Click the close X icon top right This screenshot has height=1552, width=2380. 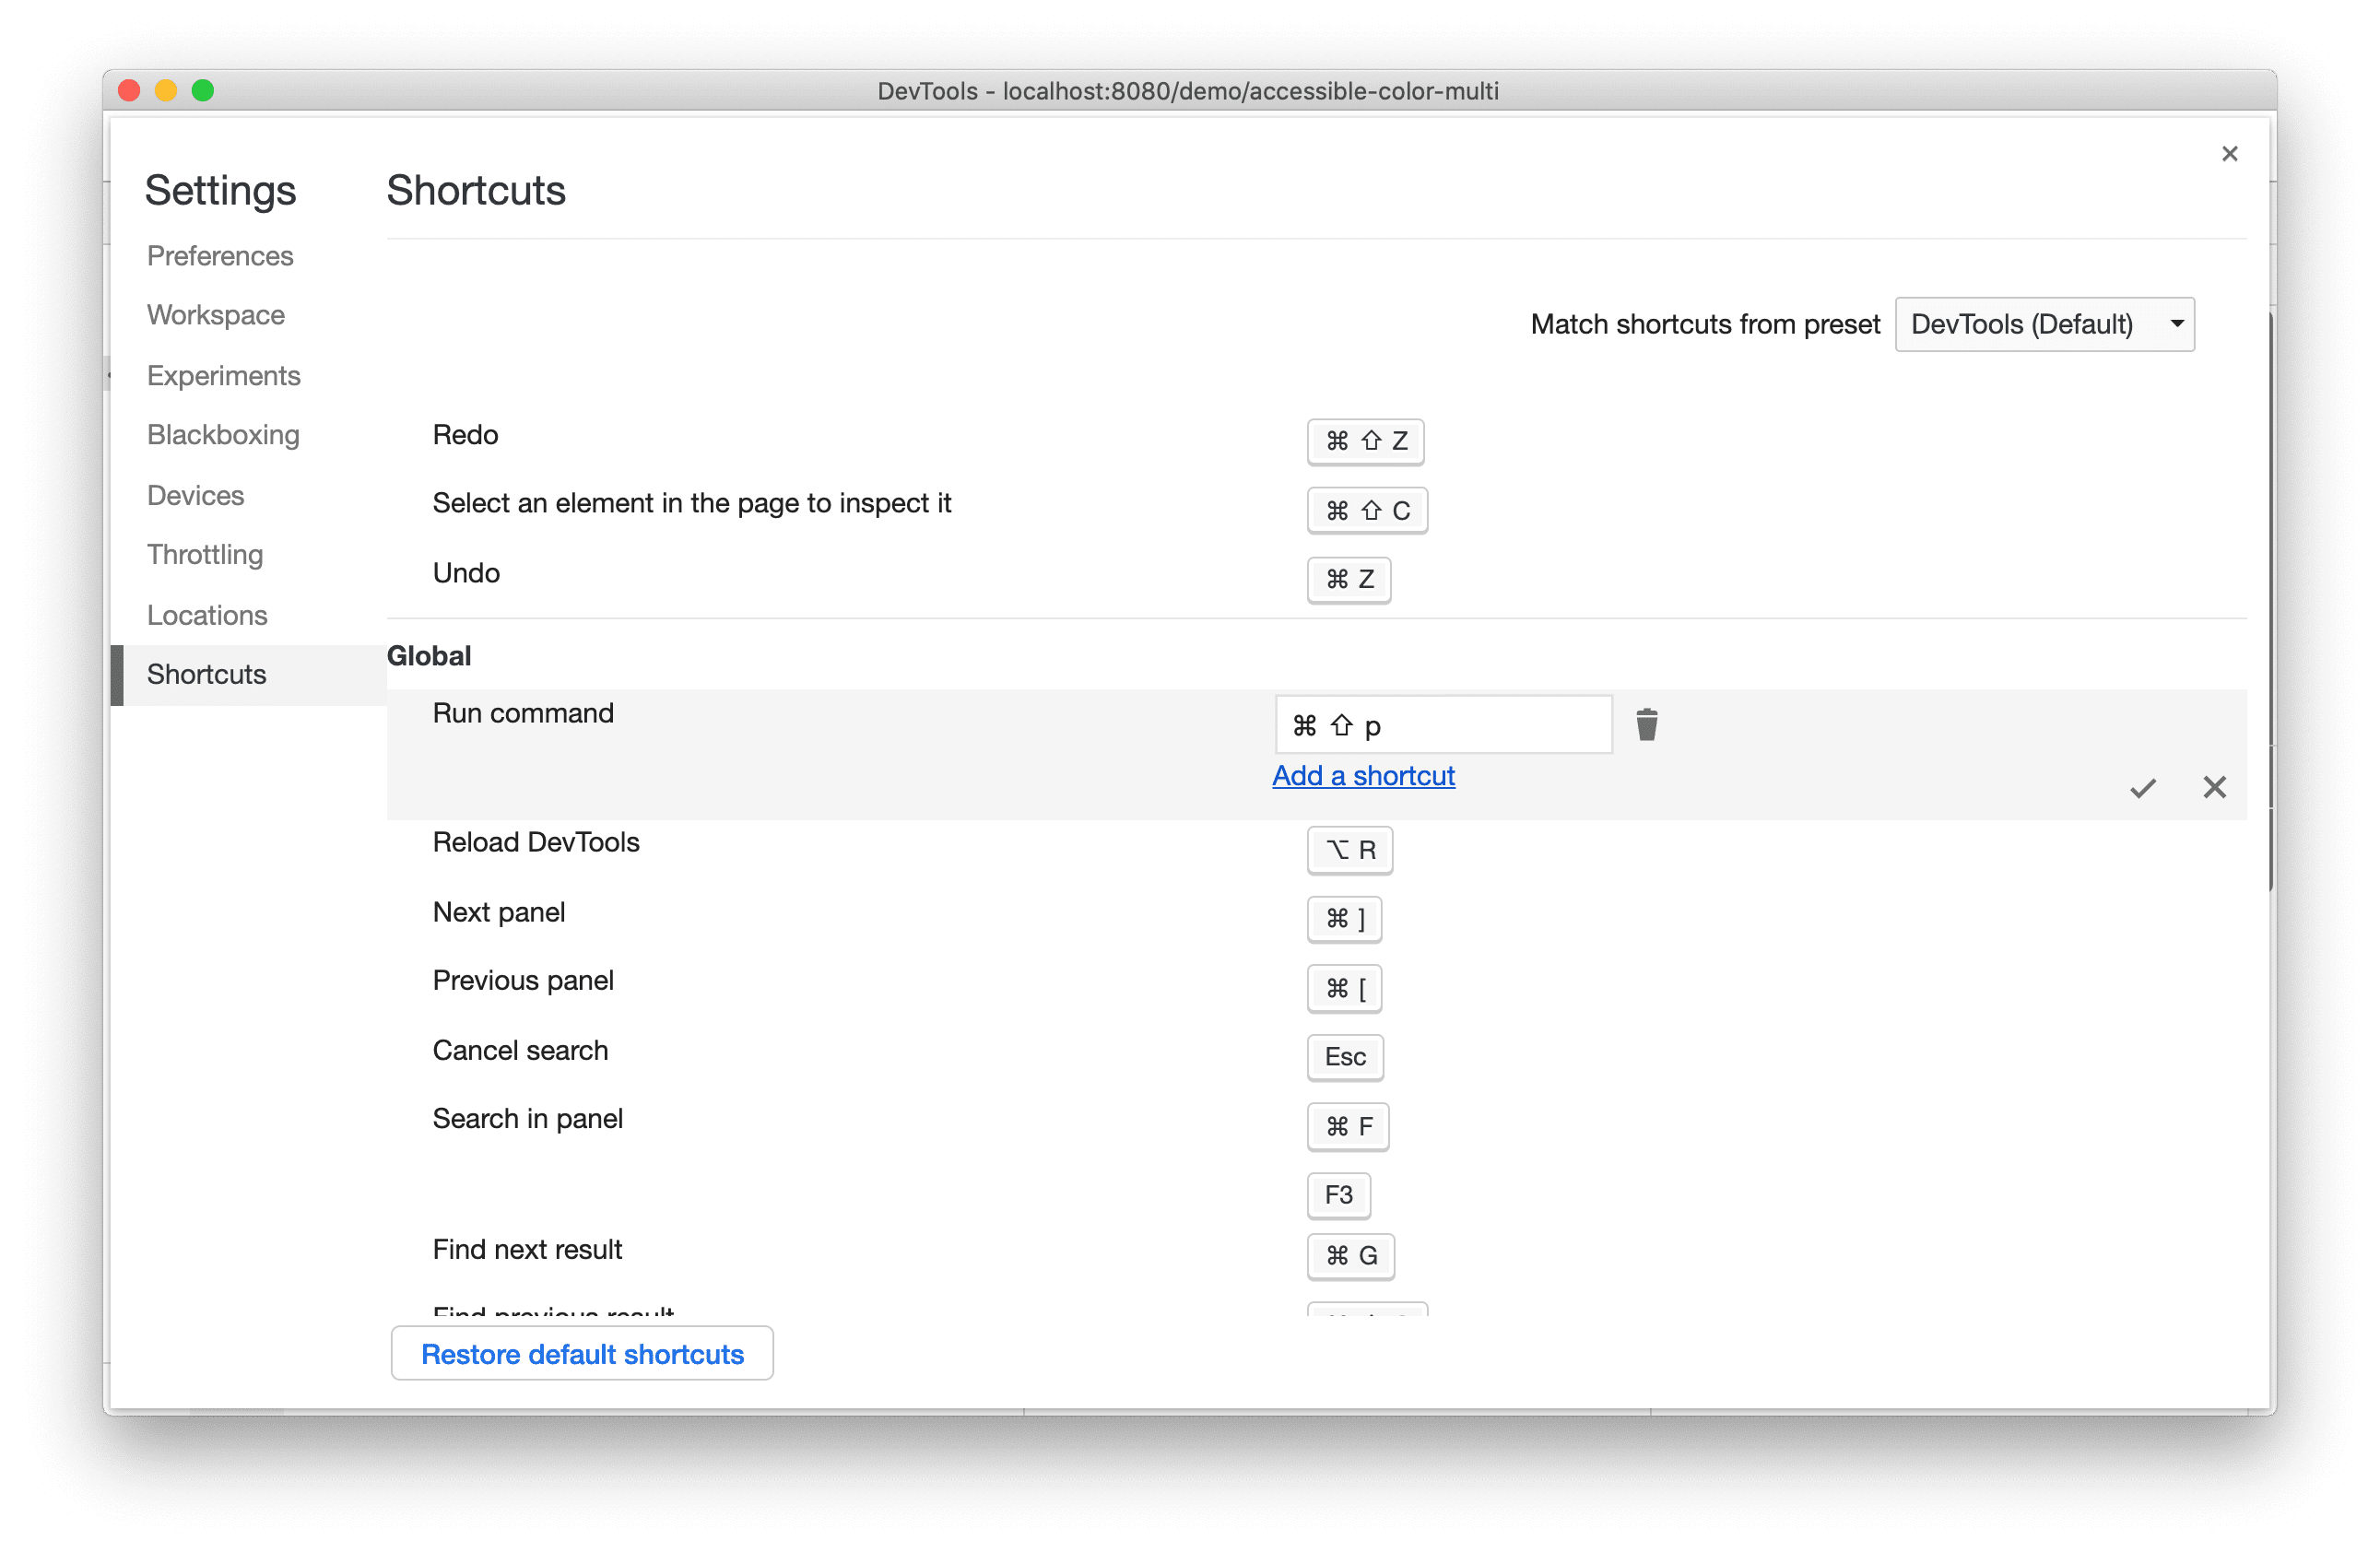[x=2231, y=154]
